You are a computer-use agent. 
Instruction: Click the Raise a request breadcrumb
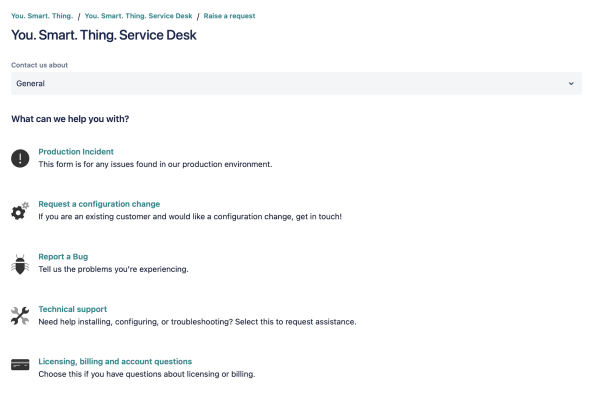229,16
